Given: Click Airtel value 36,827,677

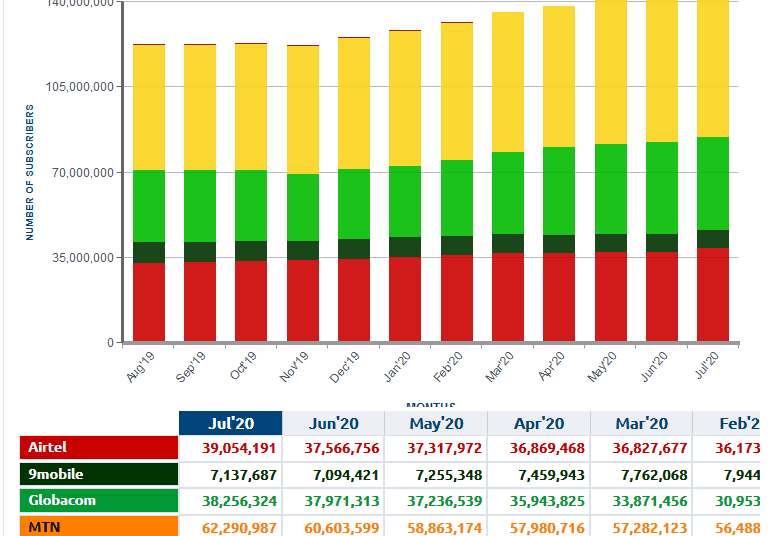Looking at the screenshot, I should coord(650,448).
